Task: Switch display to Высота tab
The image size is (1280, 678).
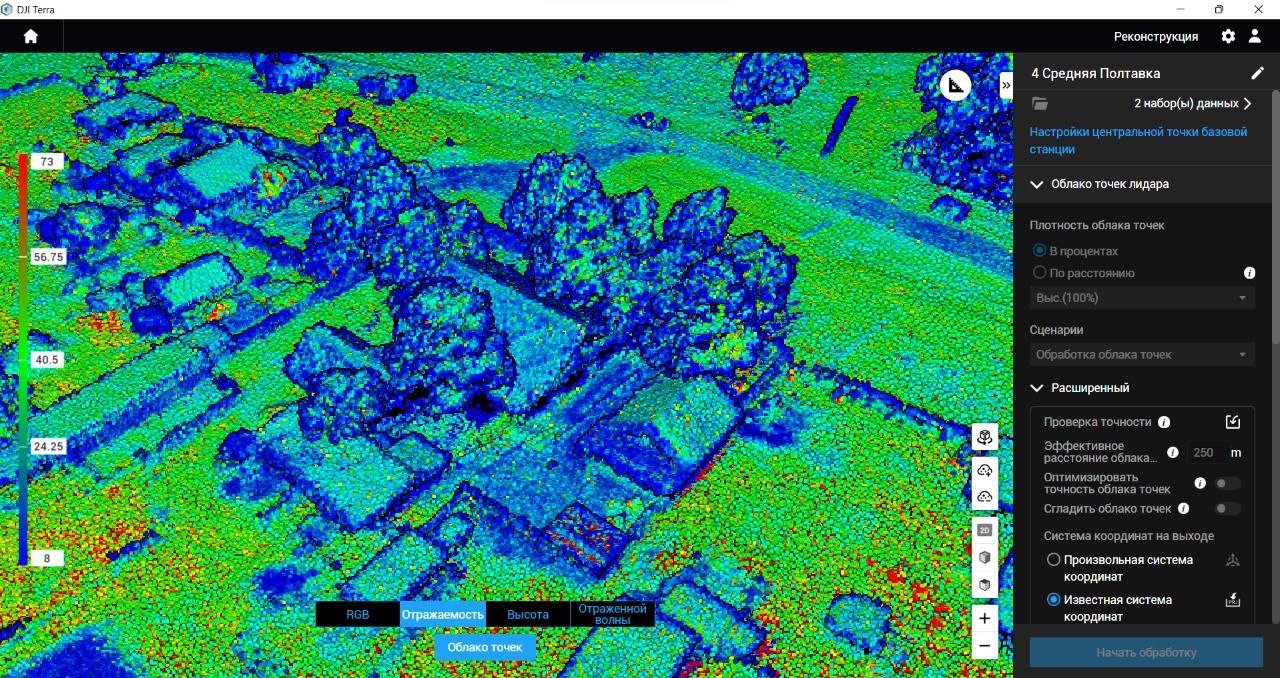Action: click(528, 614)
